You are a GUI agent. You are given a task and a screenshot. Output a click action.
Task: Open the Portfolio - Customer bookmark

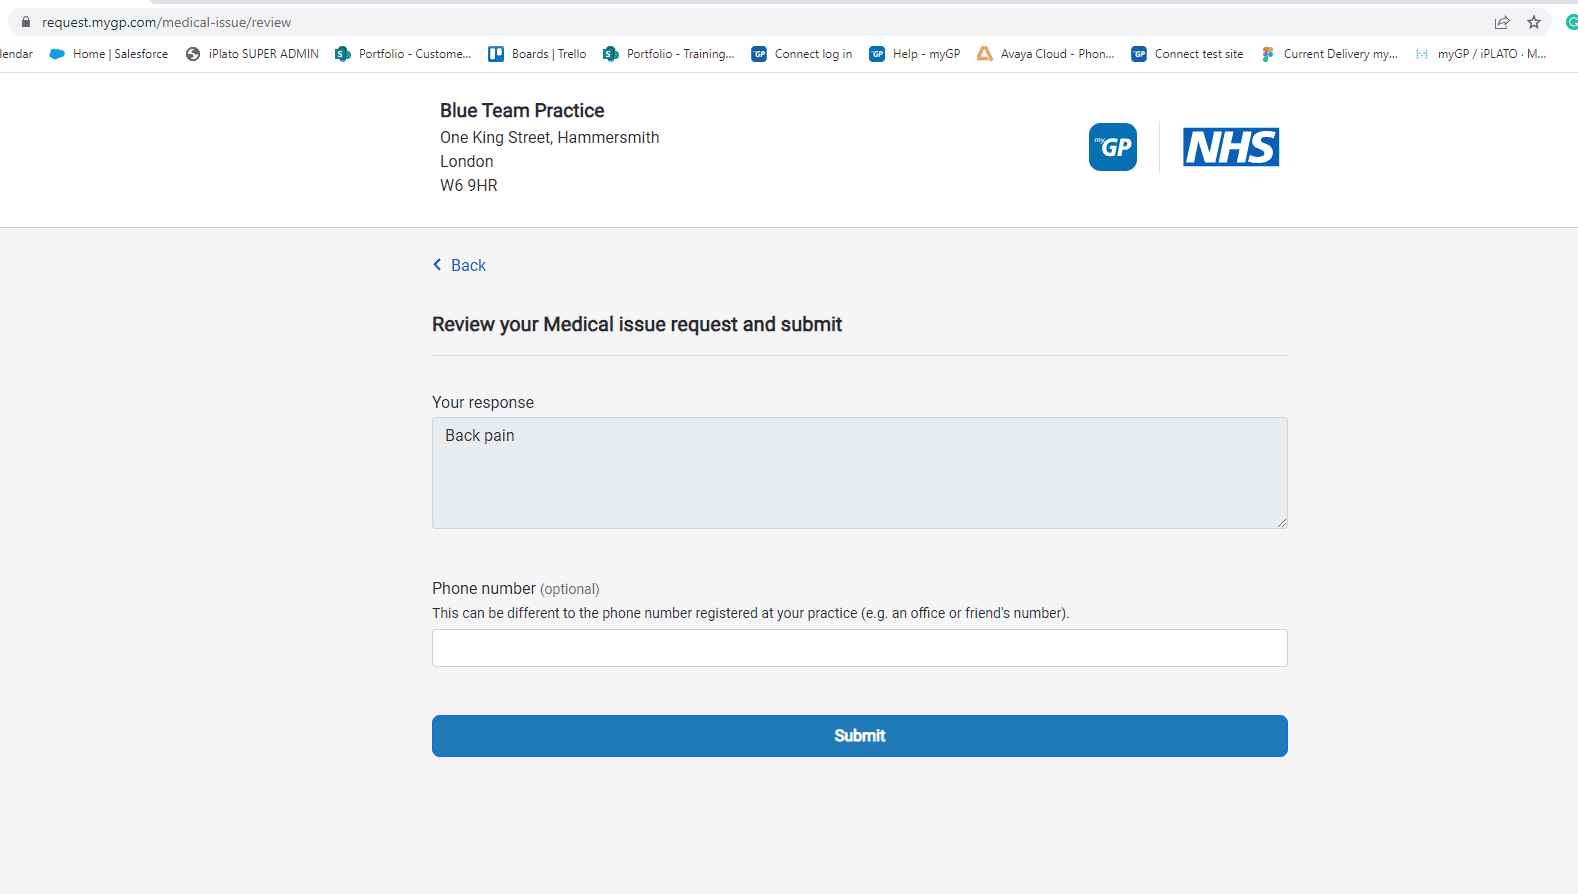(x=404, y=54)
